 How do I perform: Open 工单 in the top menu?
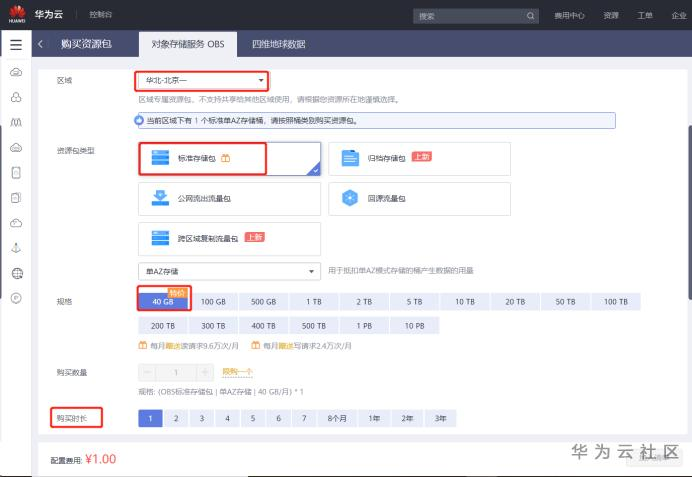[x=645, y=16]
